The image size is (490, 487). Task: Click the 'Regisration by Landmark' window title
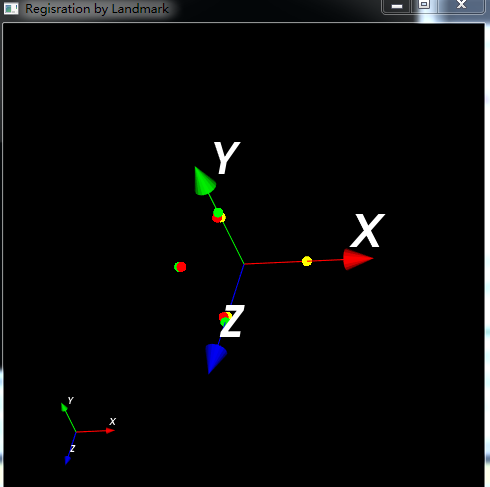97,9
